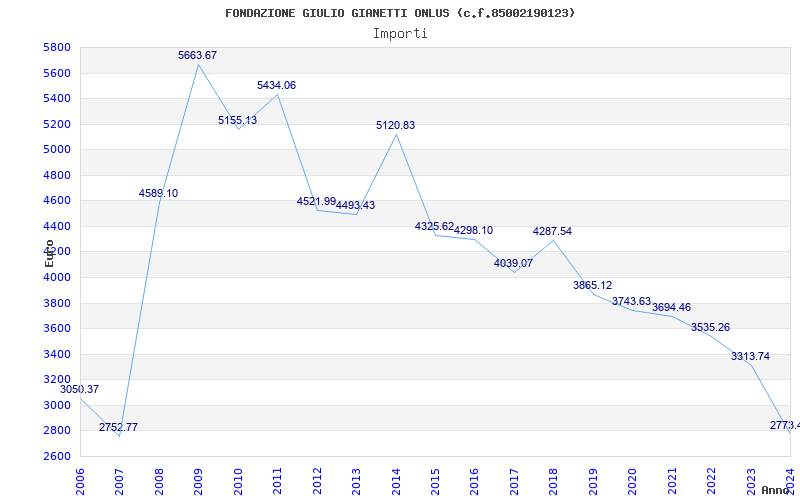
Task: Click the 4521.99 data label
Action: click(316, 202)
